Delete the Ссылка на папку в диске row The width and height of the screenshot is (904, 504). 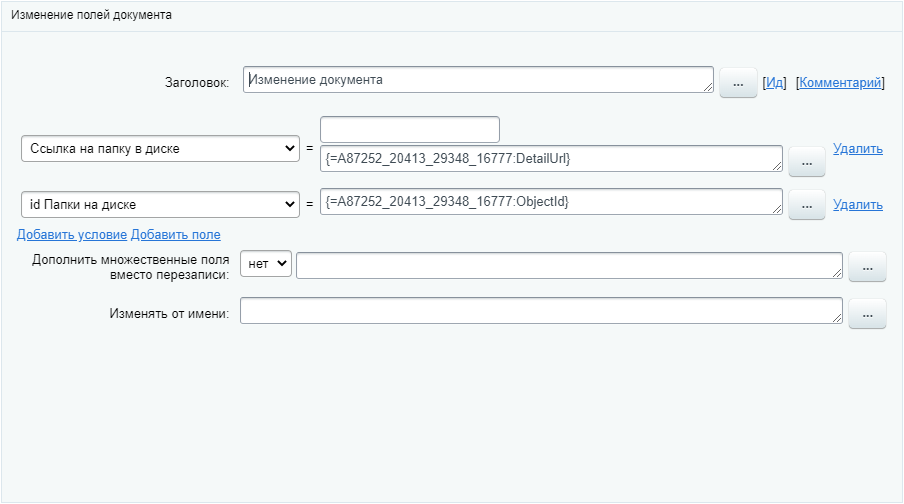tap(857, 149)
